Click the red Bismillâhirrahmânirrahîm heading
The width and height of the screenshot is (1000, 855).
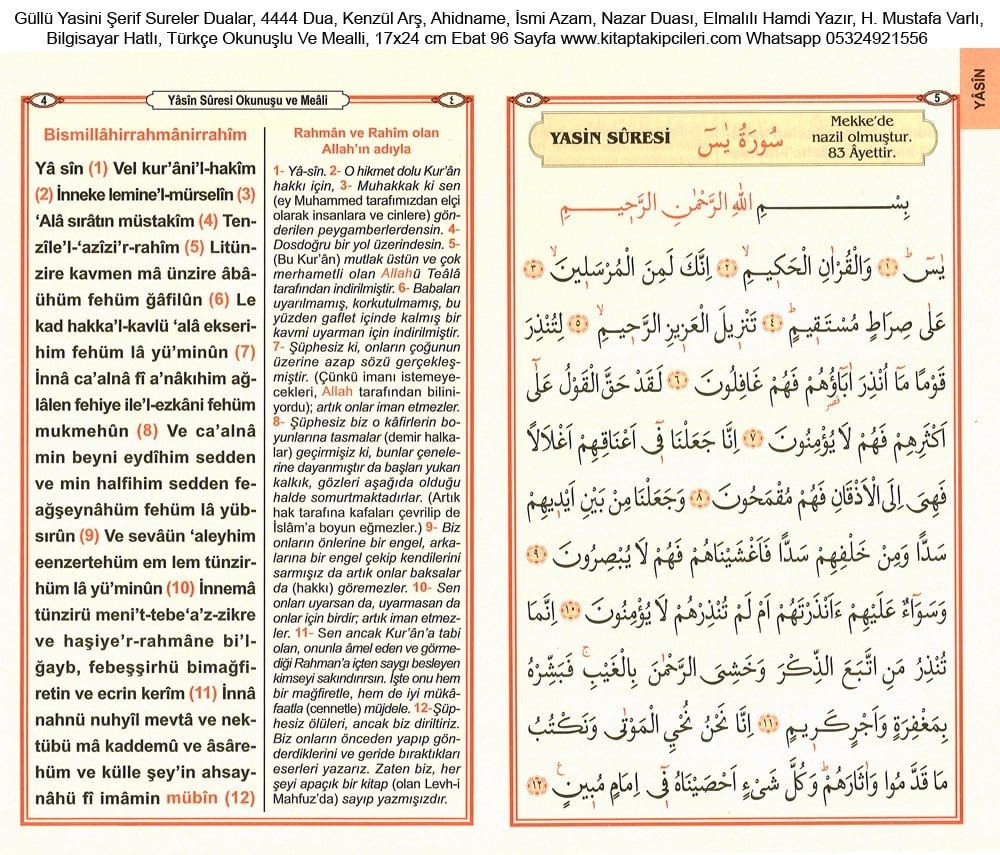145,135
